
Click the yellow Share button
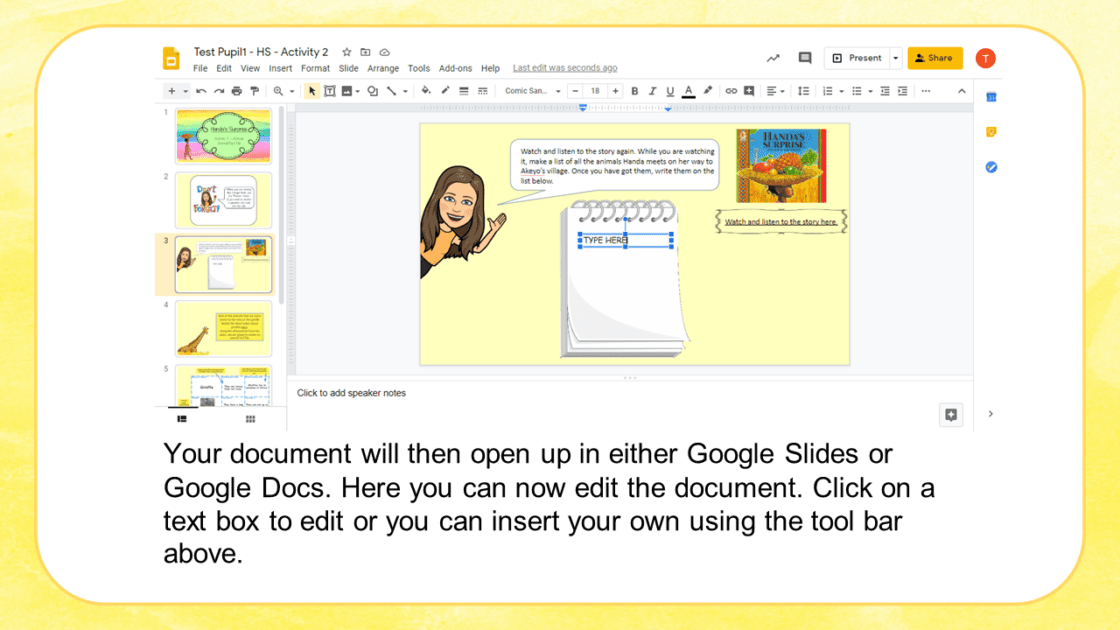(x=935, y=58)
